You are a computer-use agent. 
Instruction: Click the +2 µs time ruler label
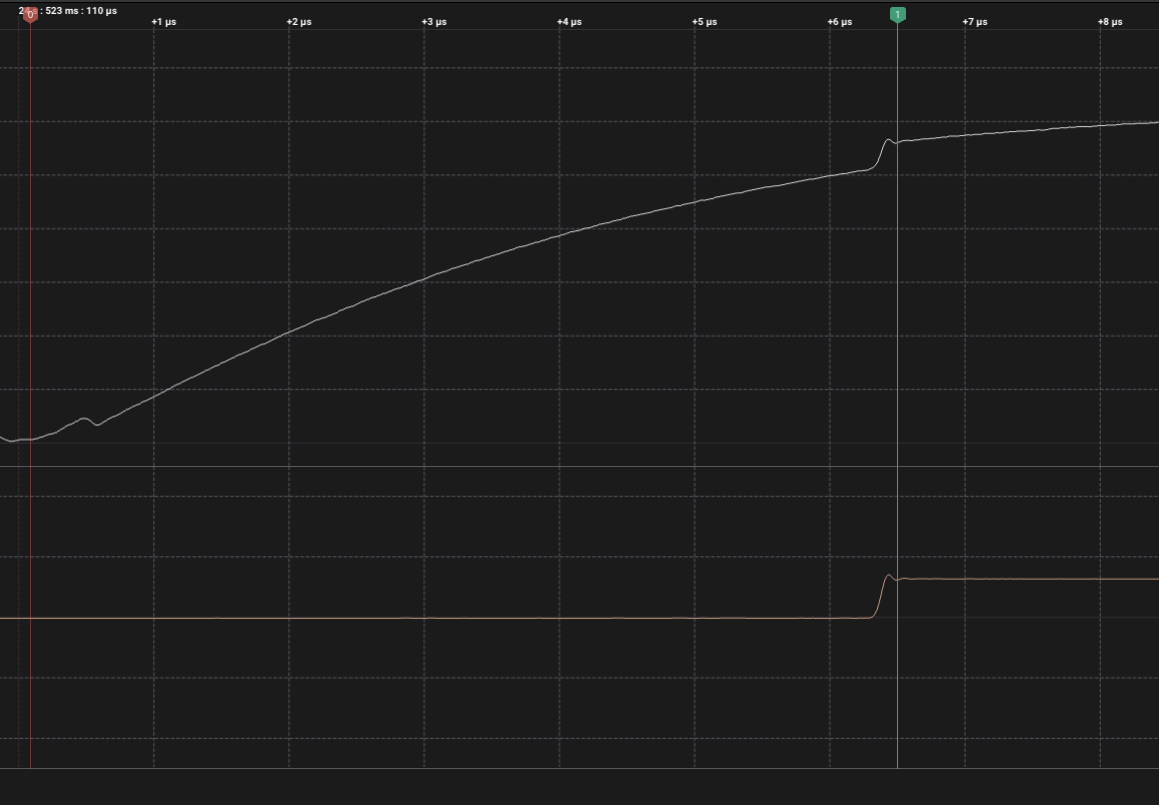pos(299,22)
